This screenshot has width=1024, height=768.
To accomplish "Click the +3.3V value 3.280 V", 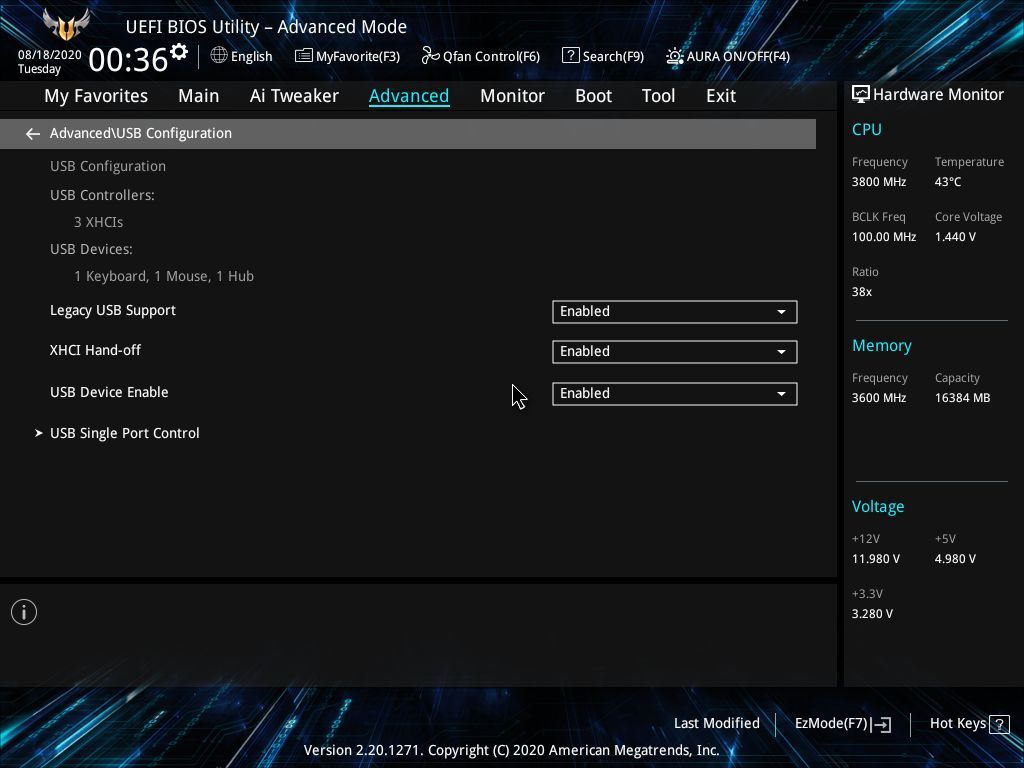I will 872,613.
